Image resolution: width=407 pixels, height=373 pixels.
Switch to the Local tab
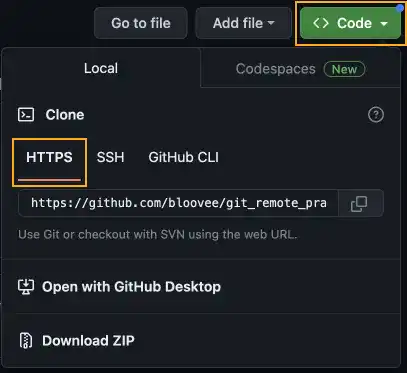coord(101,68)
